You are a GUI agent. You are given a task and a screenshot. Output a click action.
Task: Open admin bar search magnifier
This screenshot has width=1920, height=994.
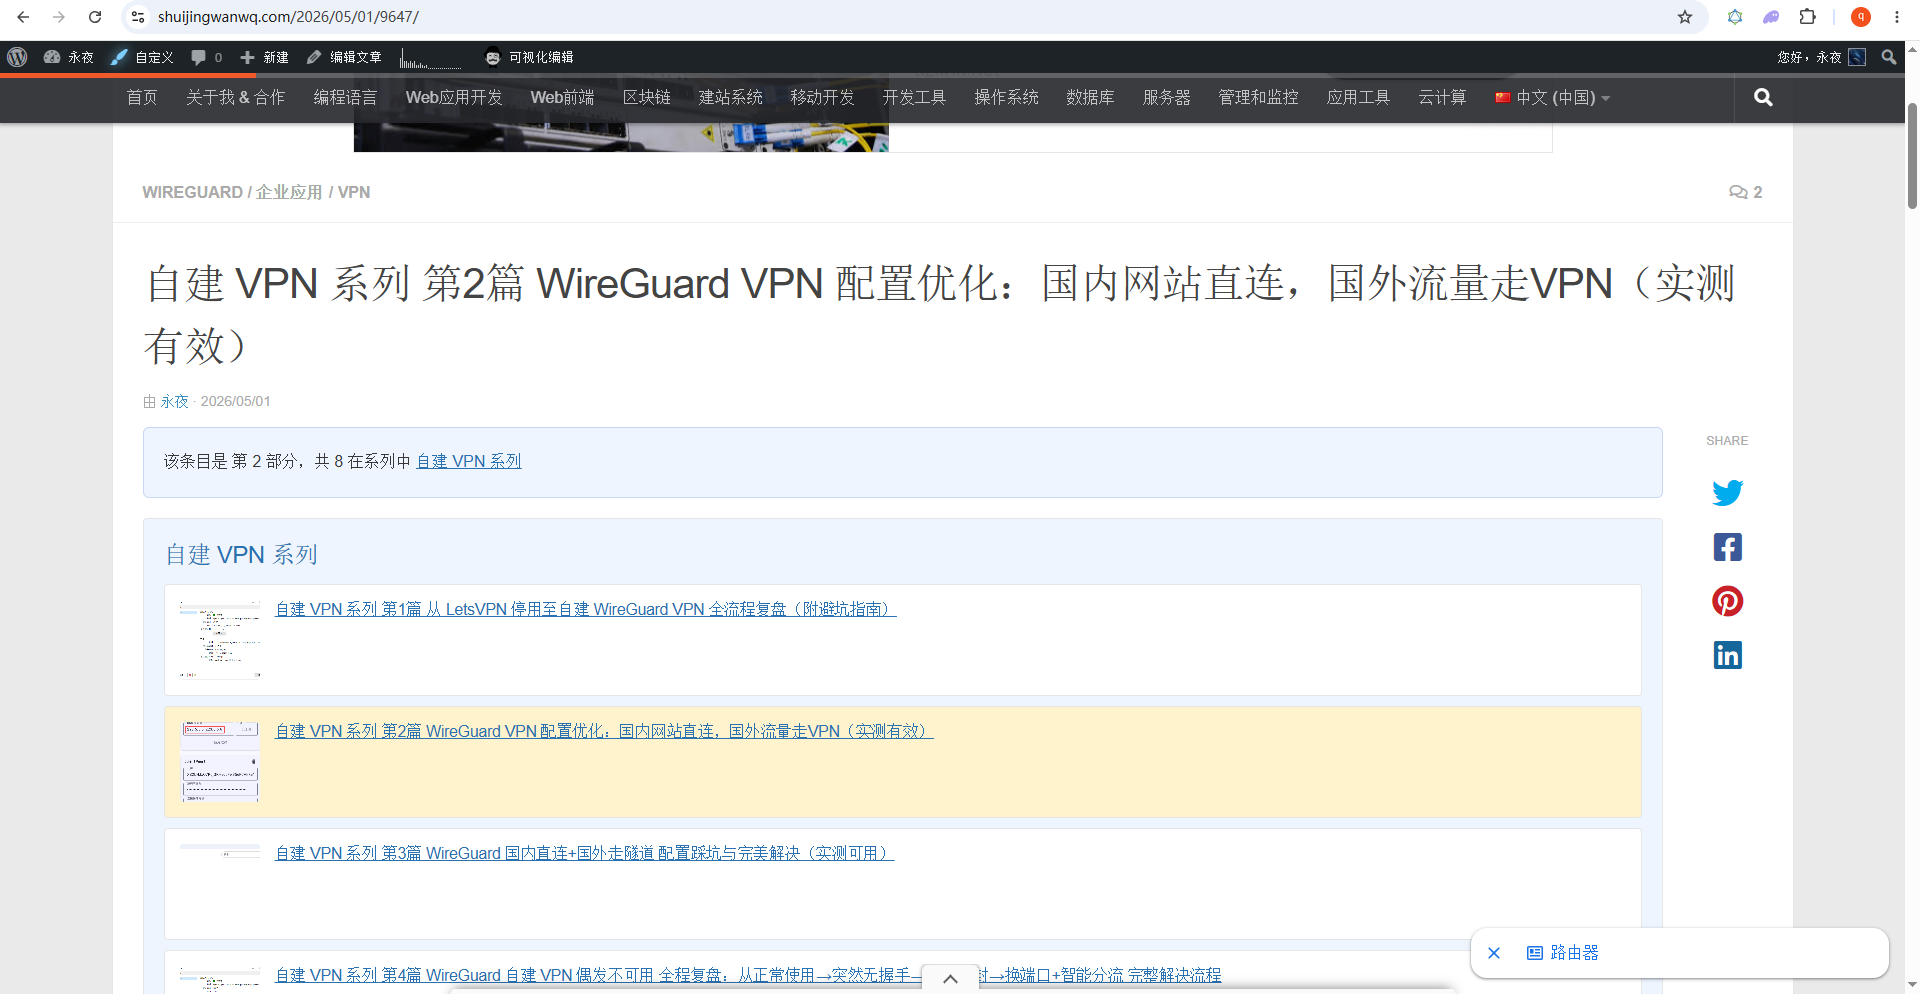tap(1889, 57)
